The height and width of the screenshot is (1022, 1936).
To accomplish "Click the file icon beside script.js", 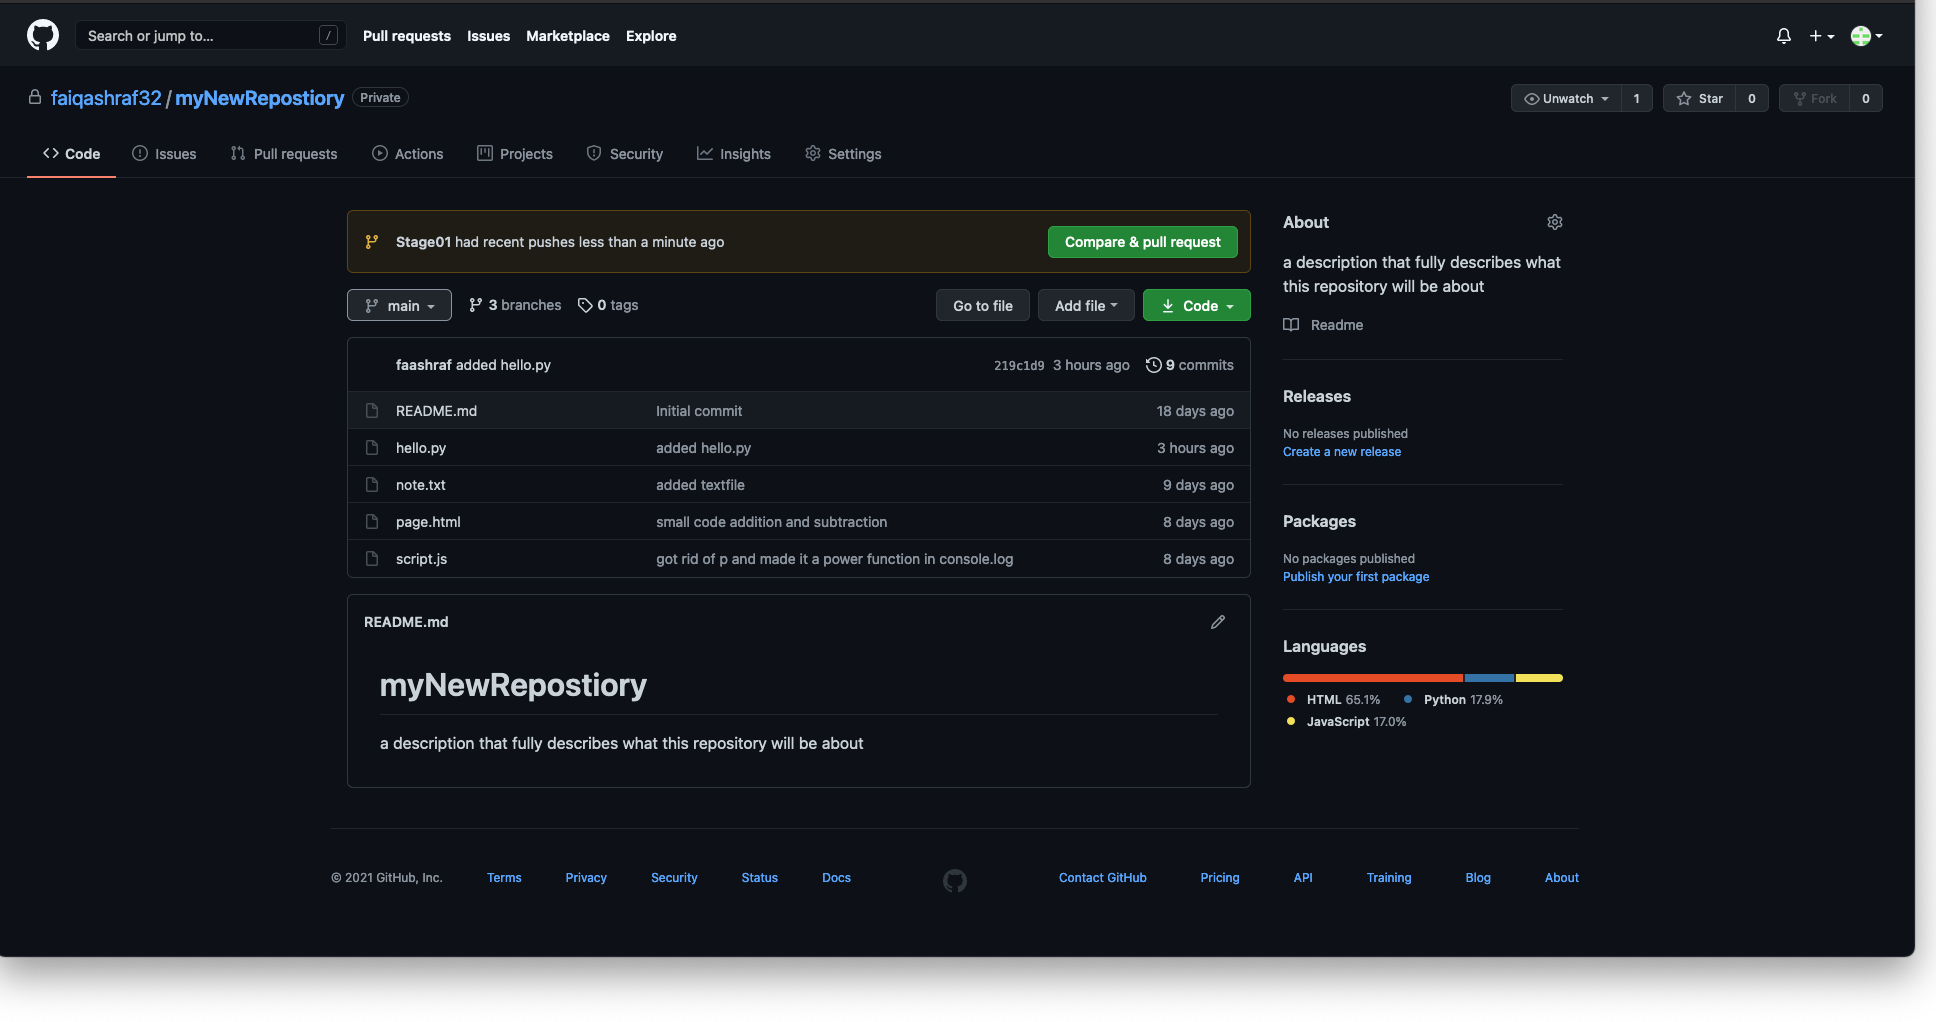I will tap(372, 559).
